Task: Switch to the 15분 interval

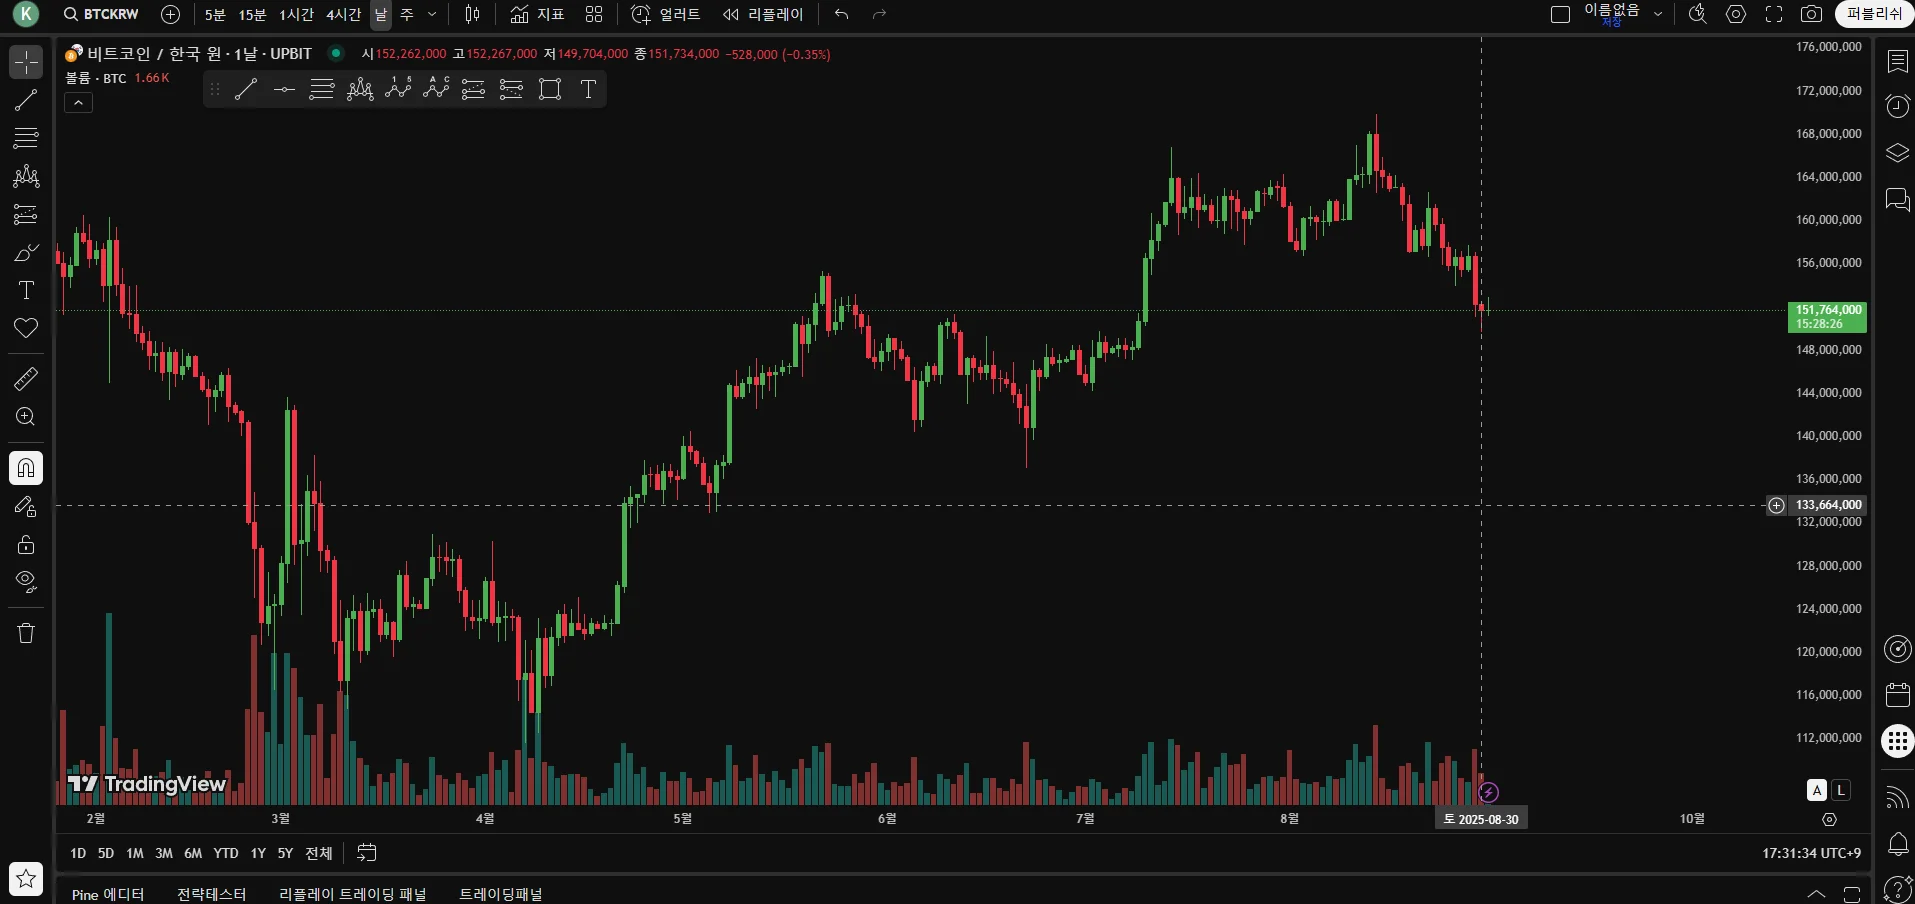Action: [x=252, y=14]
